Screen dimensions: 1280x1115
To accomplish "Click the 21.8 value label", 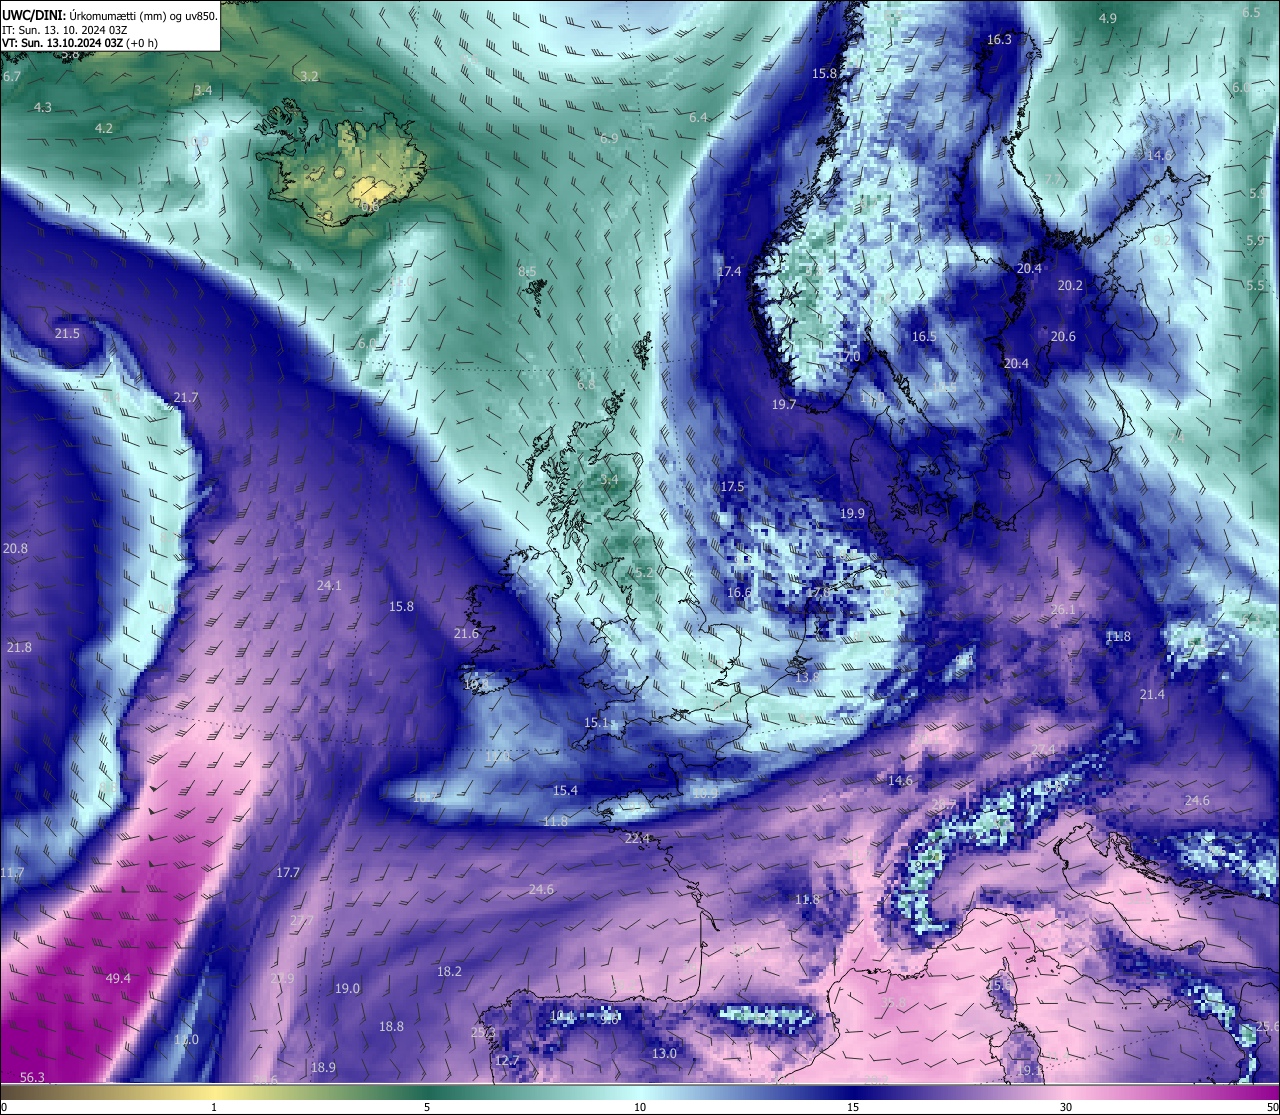I will pos(19,648).
